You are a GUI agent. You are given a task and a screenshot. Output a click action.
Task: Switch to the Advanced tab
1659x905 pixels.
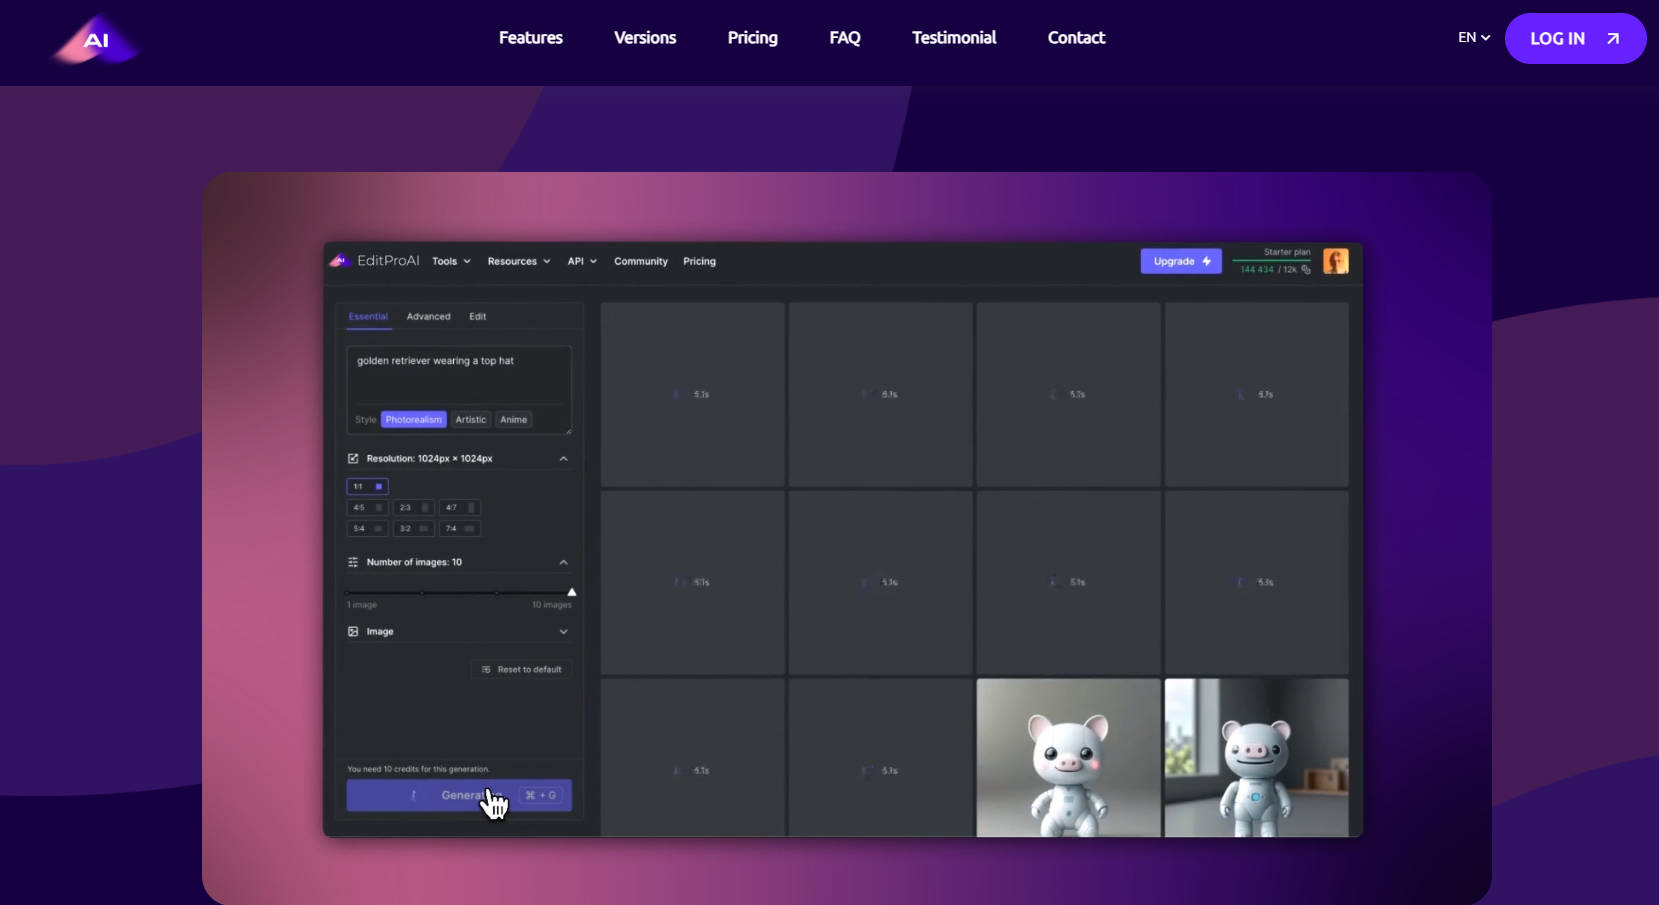pyautogui.click(x=428, y=316)
